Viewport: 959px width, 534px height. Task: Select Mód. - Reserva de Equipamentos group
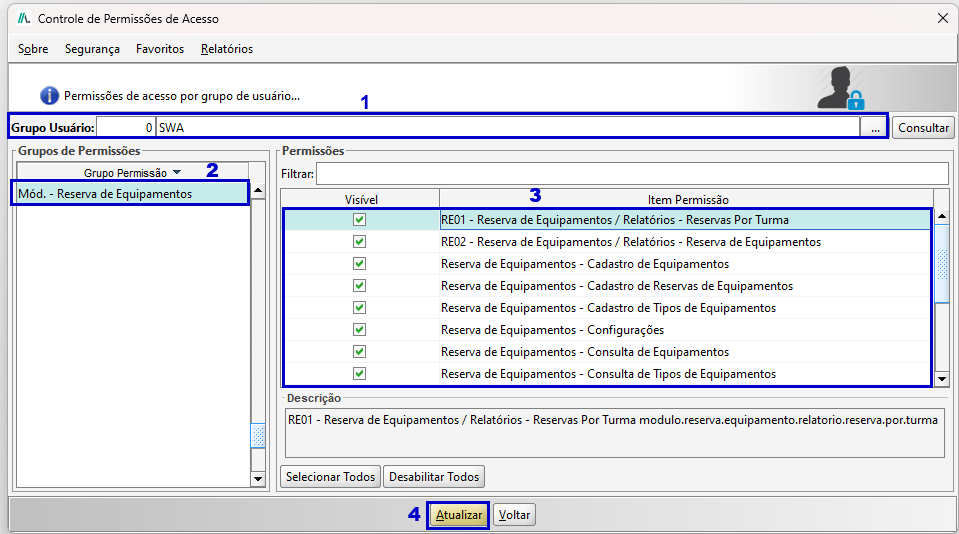132,194
